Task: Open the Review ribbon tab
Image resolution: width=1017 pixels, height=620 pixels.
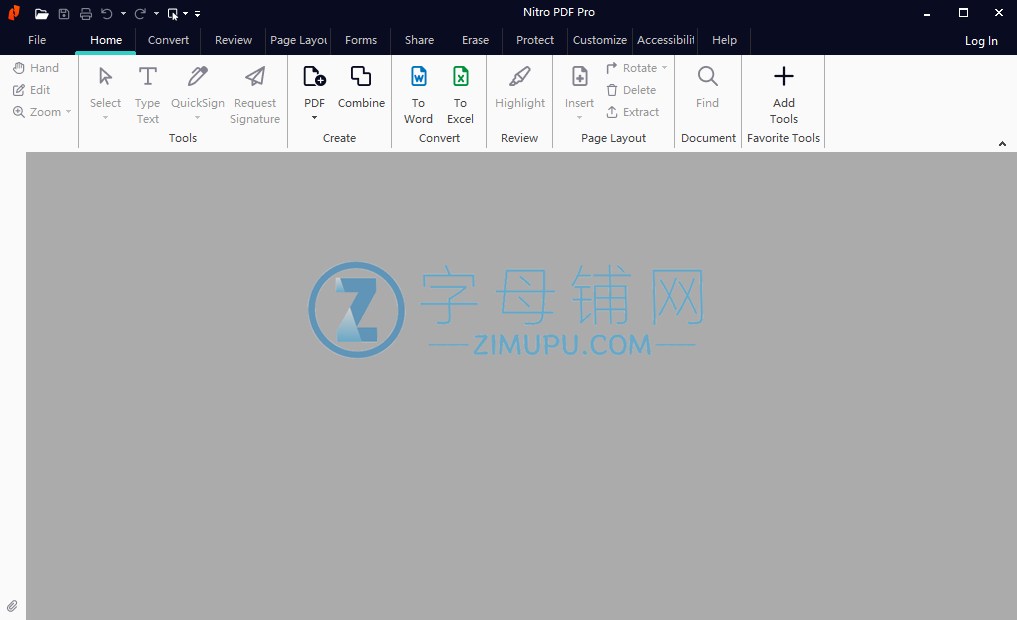Action: pyautogui.click(x=233, y=40)
